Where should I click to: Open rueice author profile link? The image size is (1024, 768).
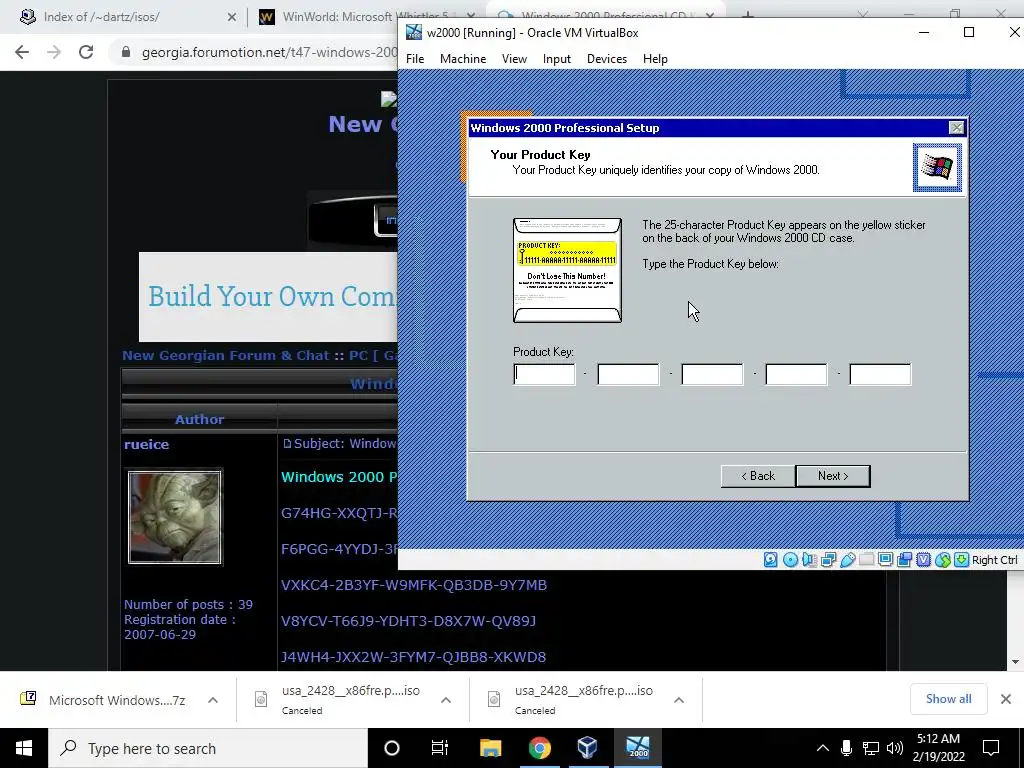146,444
